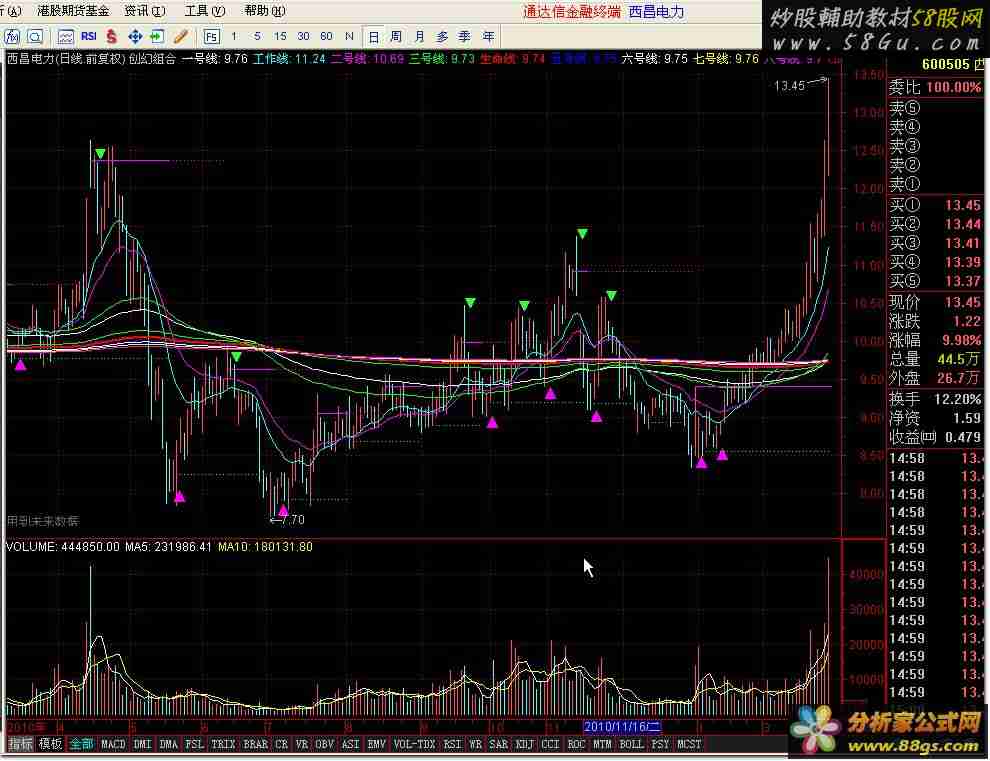This screenshot has width=990, height=761.
Task: Click the line chart icon in toolbar
Action: 66,36
